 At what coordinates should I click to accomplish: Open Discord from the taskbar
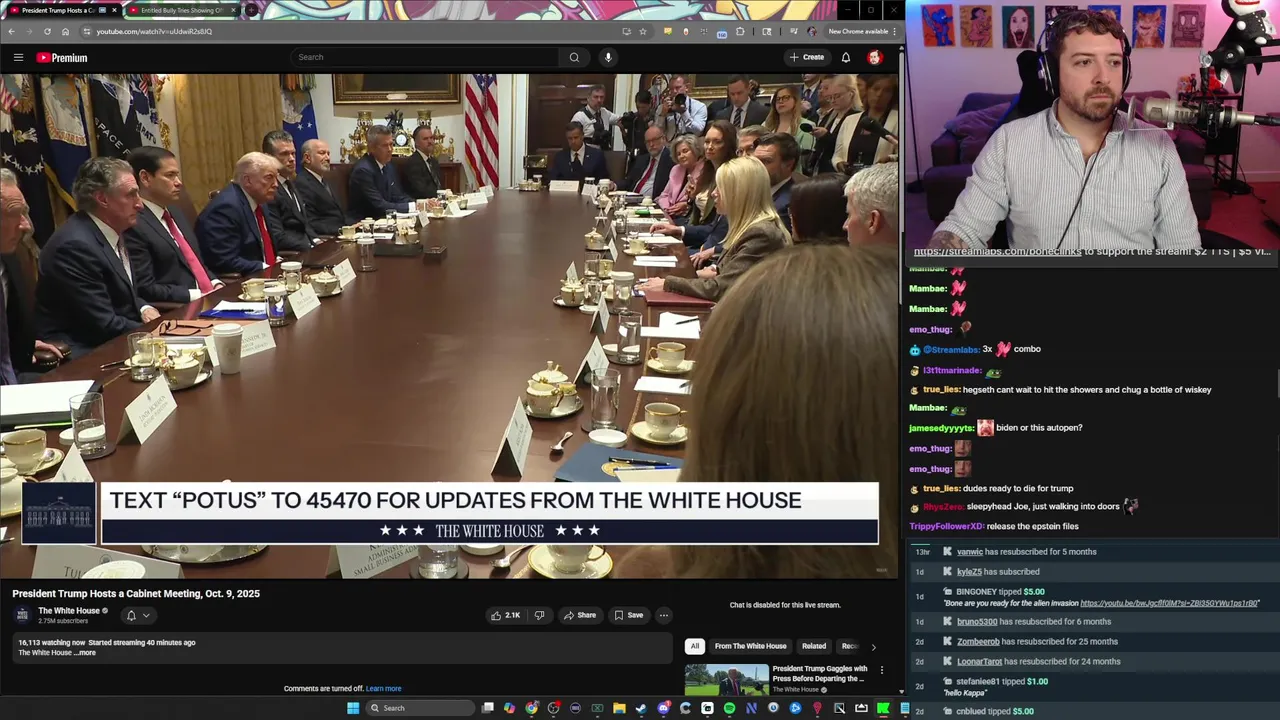pyautogui.click(x=663, y=708)
